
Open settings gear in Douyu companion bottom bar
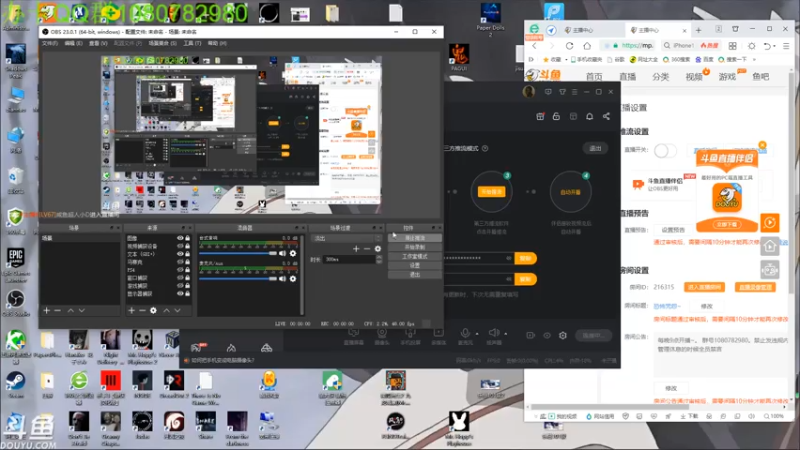pyautogui.click(x=563, y=335)
